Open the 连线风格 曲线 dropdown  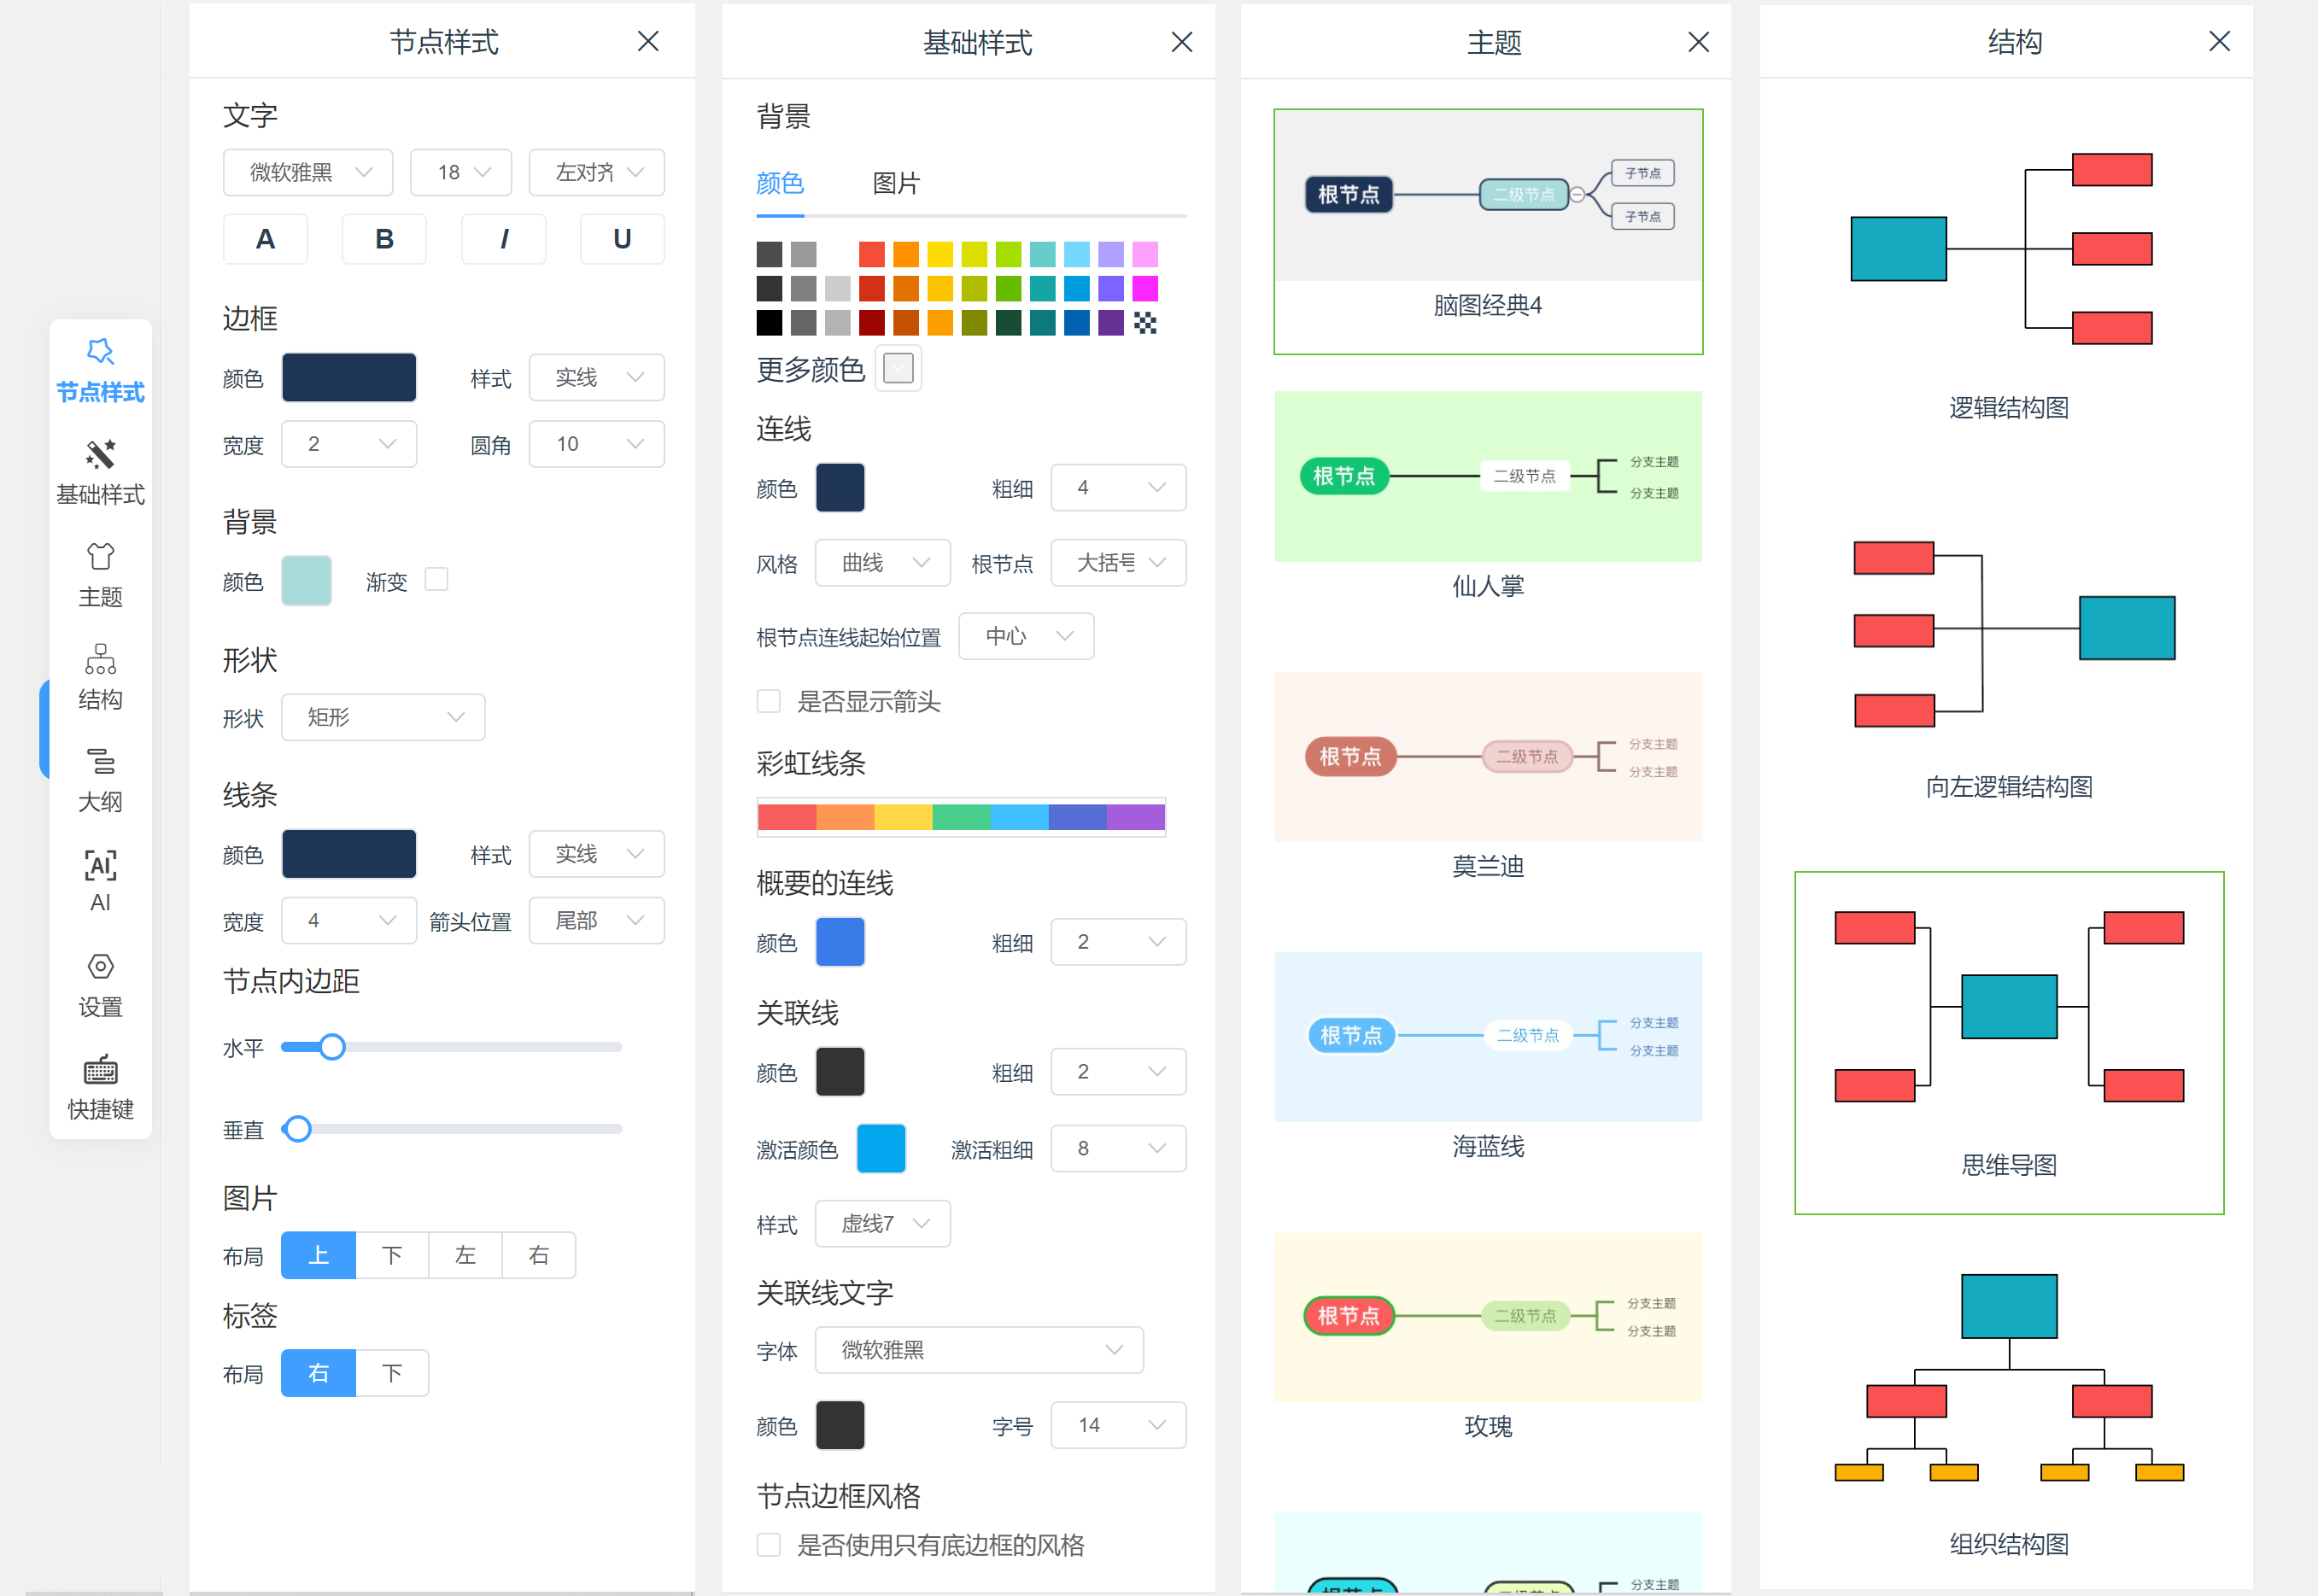click(x=882, y=562)
